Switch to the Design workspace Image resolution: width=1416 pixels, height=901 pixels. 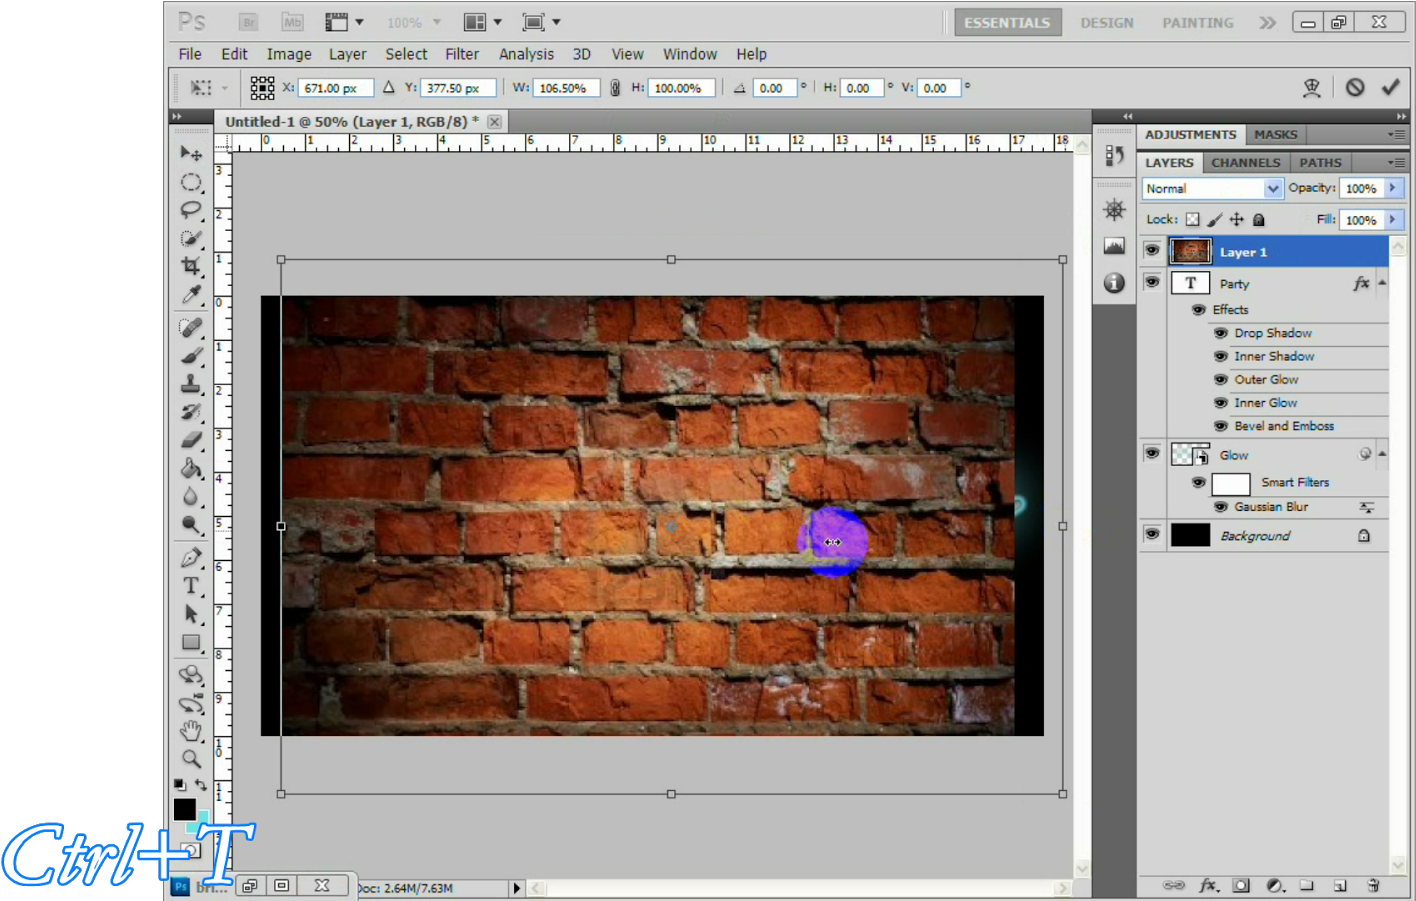pos(1106,22)
